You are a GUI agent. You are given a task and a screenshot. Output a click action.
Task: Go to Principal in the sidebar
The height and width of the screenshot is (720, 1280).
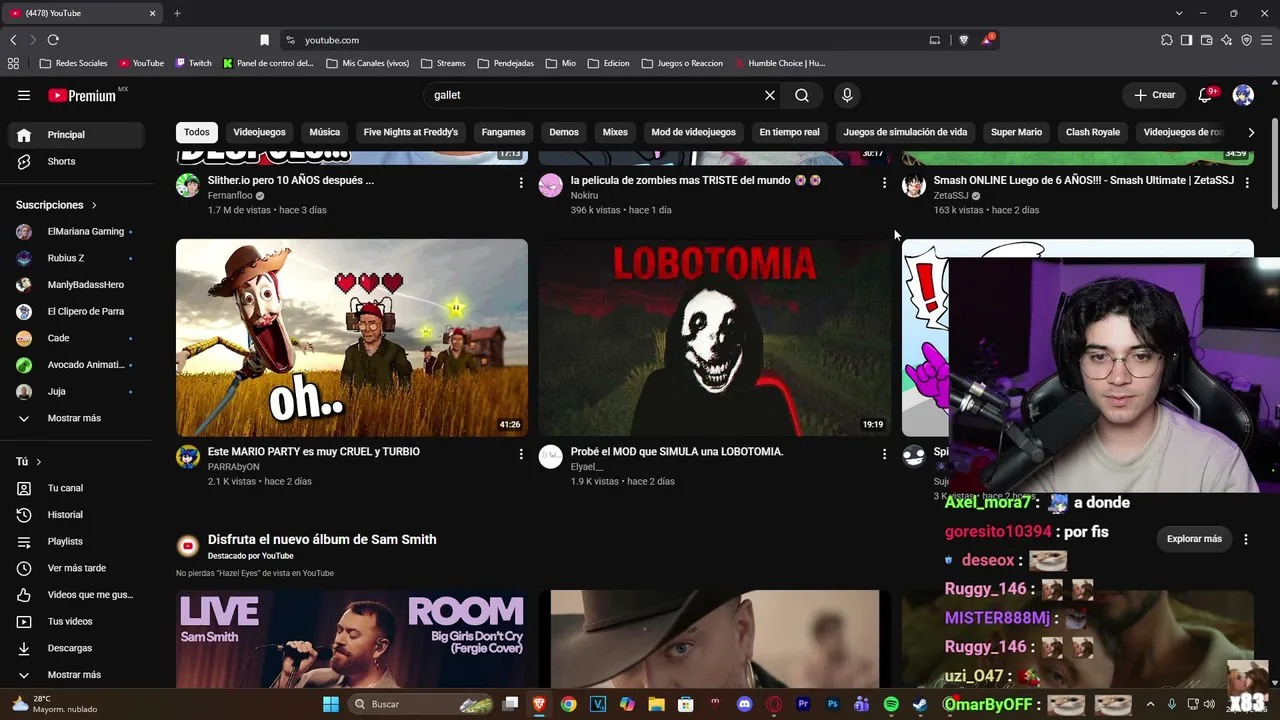click(77, 135)
